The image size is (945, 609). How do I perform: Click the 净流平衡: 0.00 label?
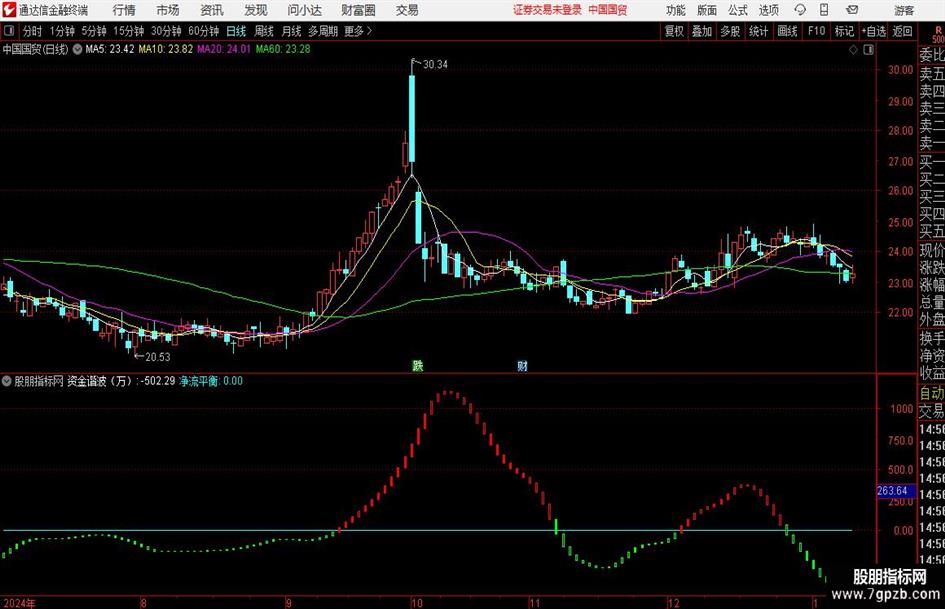(211, 381)
